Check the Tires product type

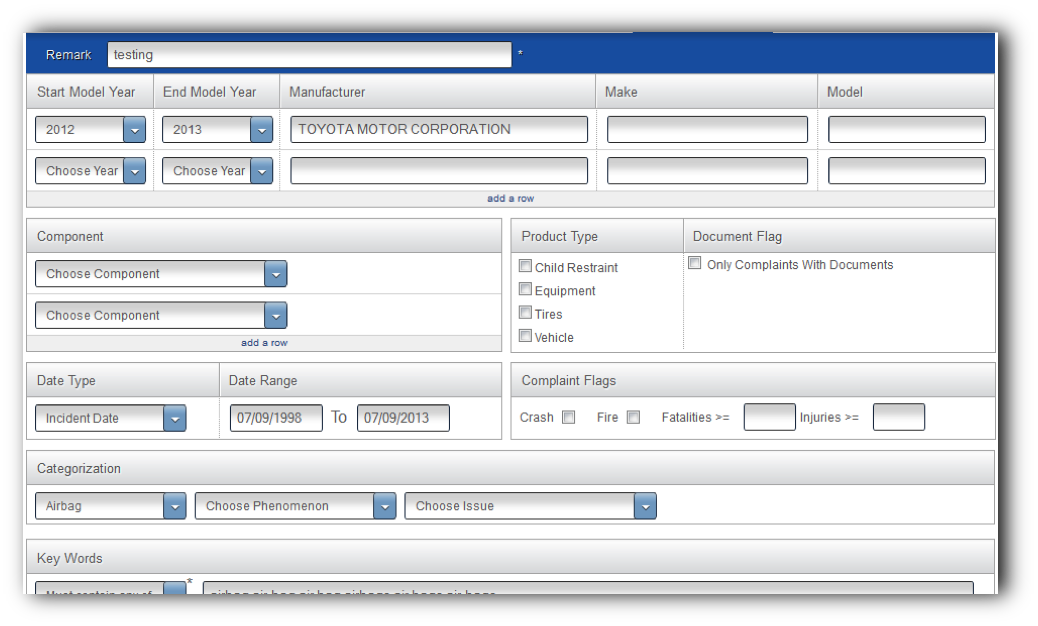click(x=526, y=312)
